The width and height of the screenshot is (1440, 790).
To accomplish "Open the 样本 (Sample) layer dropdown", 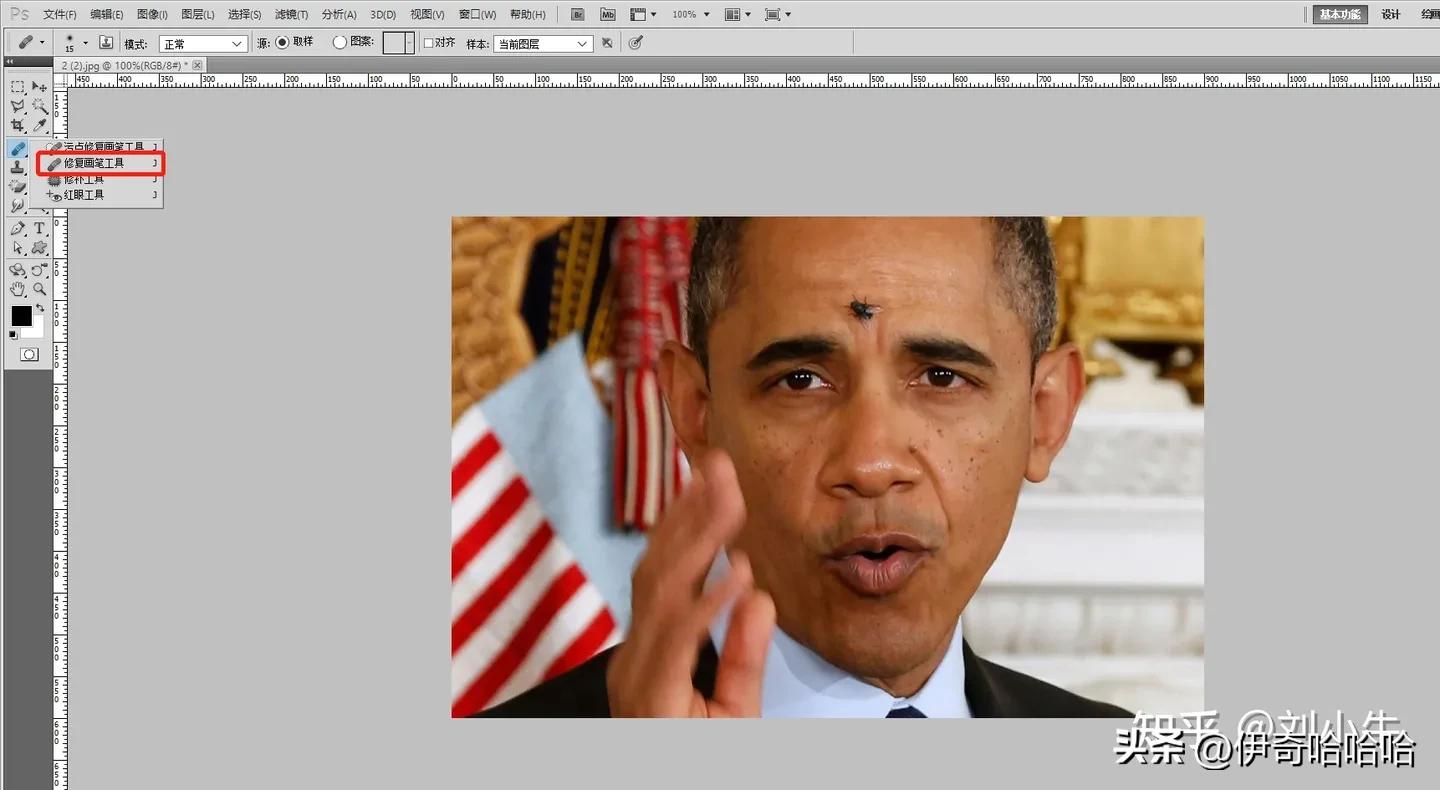I will (x=543, y=42).
